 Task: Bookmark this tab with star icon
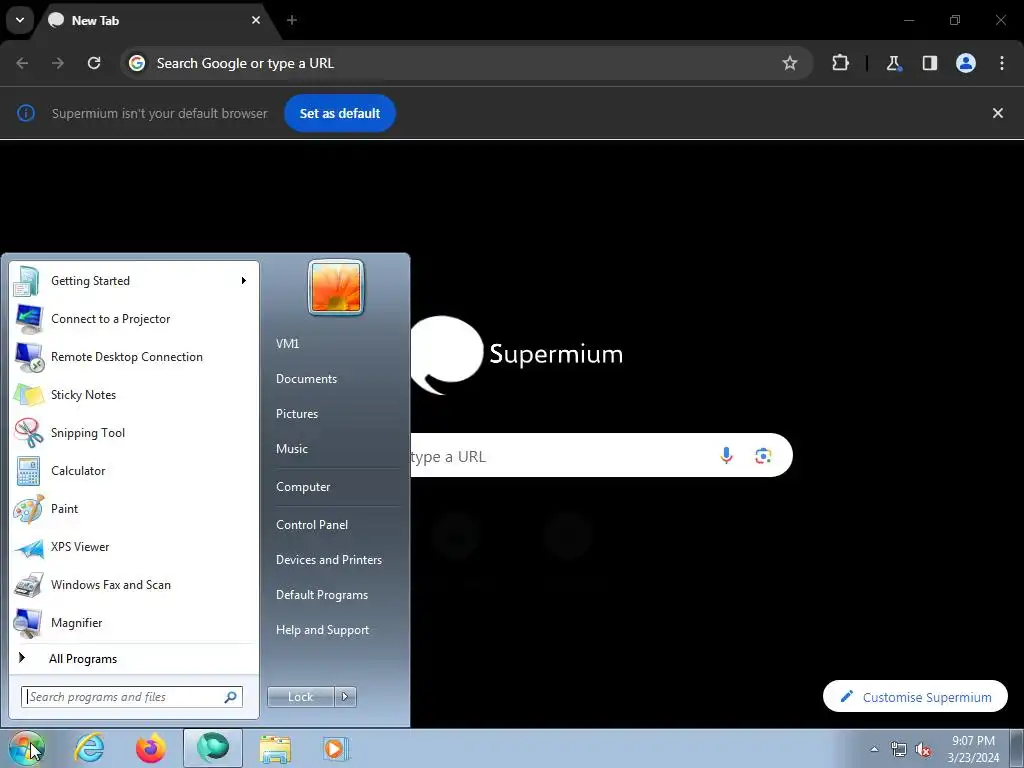[x=790, y=63]
